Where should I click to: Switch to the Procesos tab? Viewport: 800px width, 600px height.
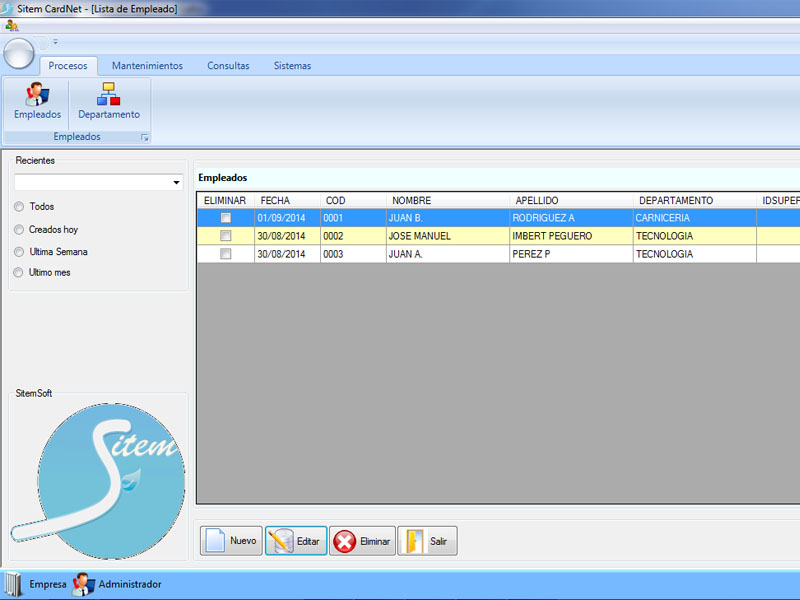tap(68, 66)
